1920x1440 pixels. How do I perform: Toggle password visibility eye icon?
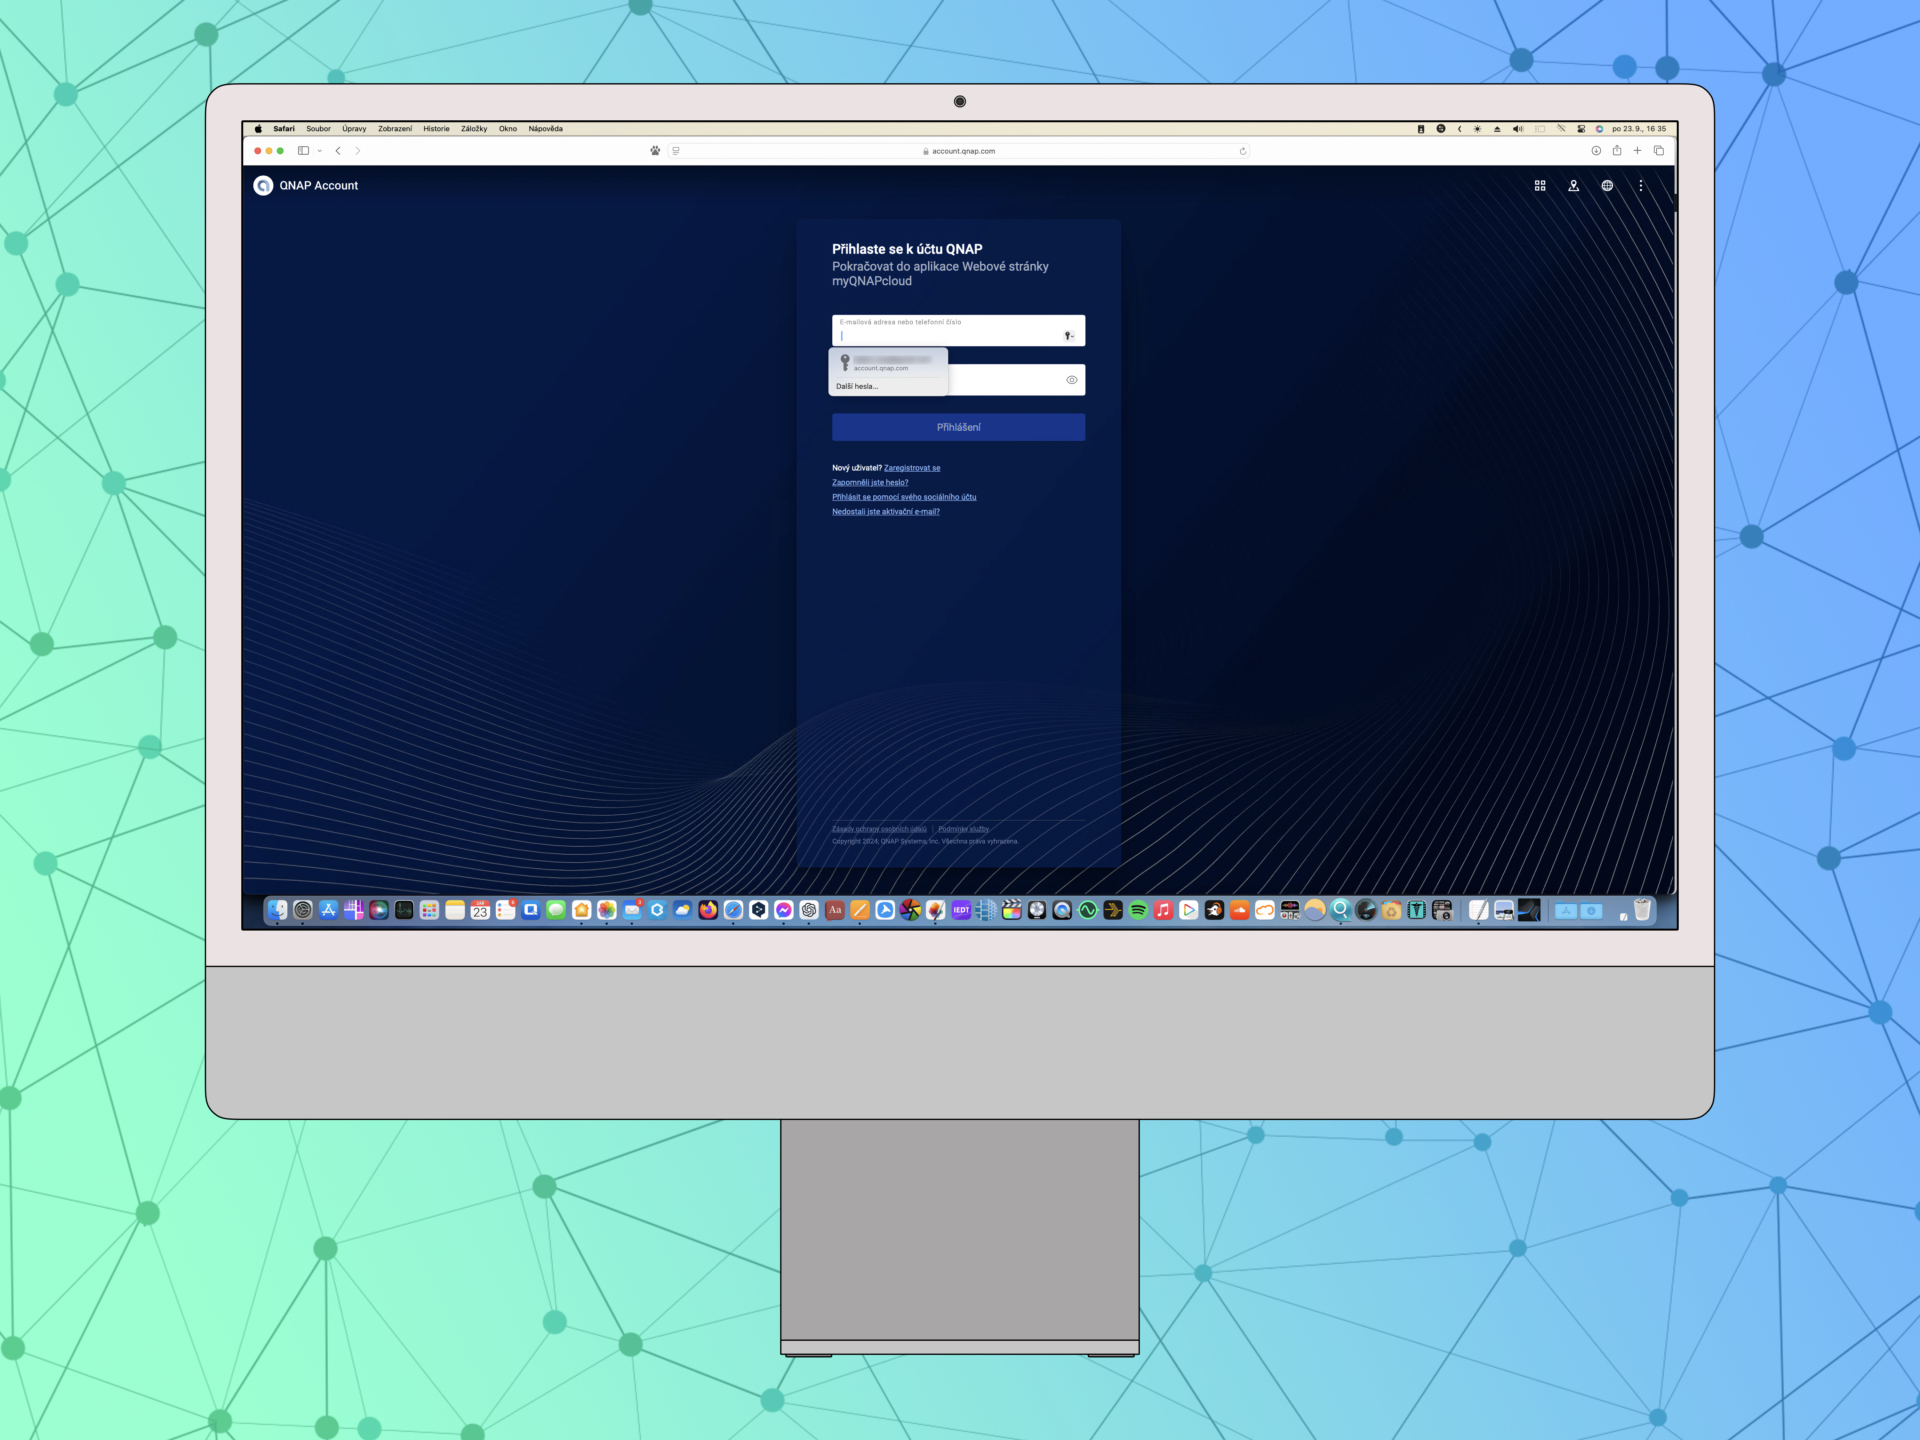[x=1071, y=380]
